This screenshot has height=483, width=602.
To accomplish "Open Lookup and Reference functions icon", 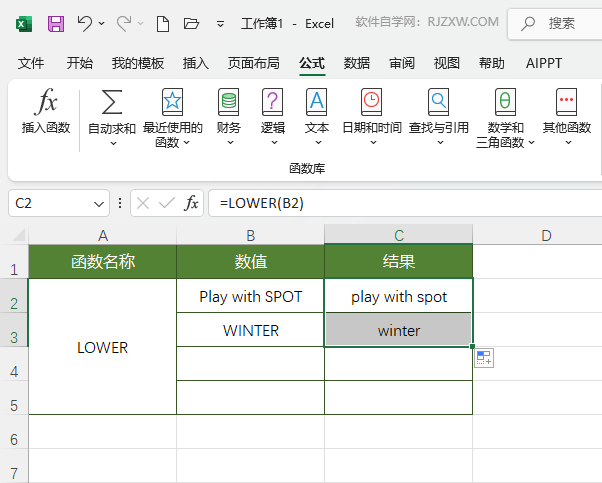I will (x=438, y=102).
